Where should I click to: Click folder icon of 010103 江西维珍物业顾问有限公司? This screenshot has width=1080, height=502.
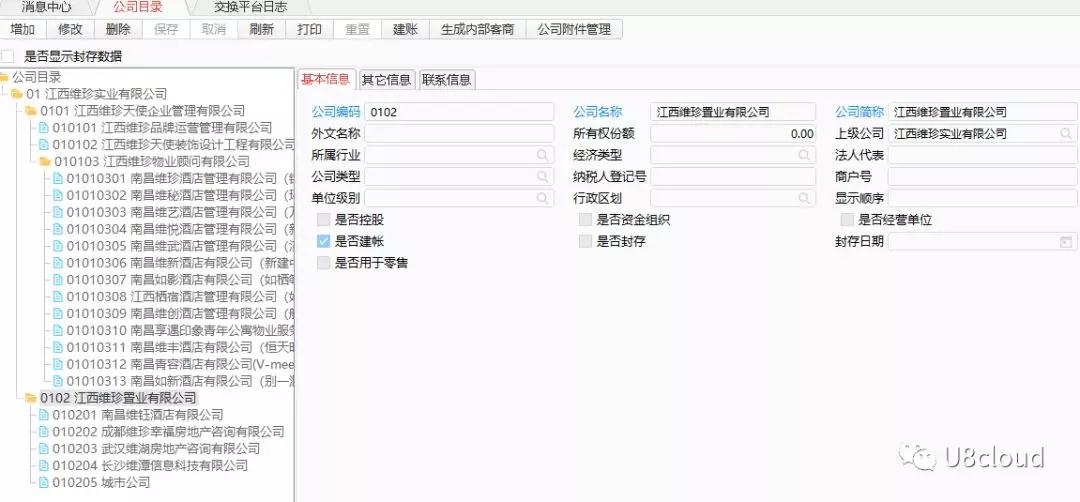[x=45, y=162]
